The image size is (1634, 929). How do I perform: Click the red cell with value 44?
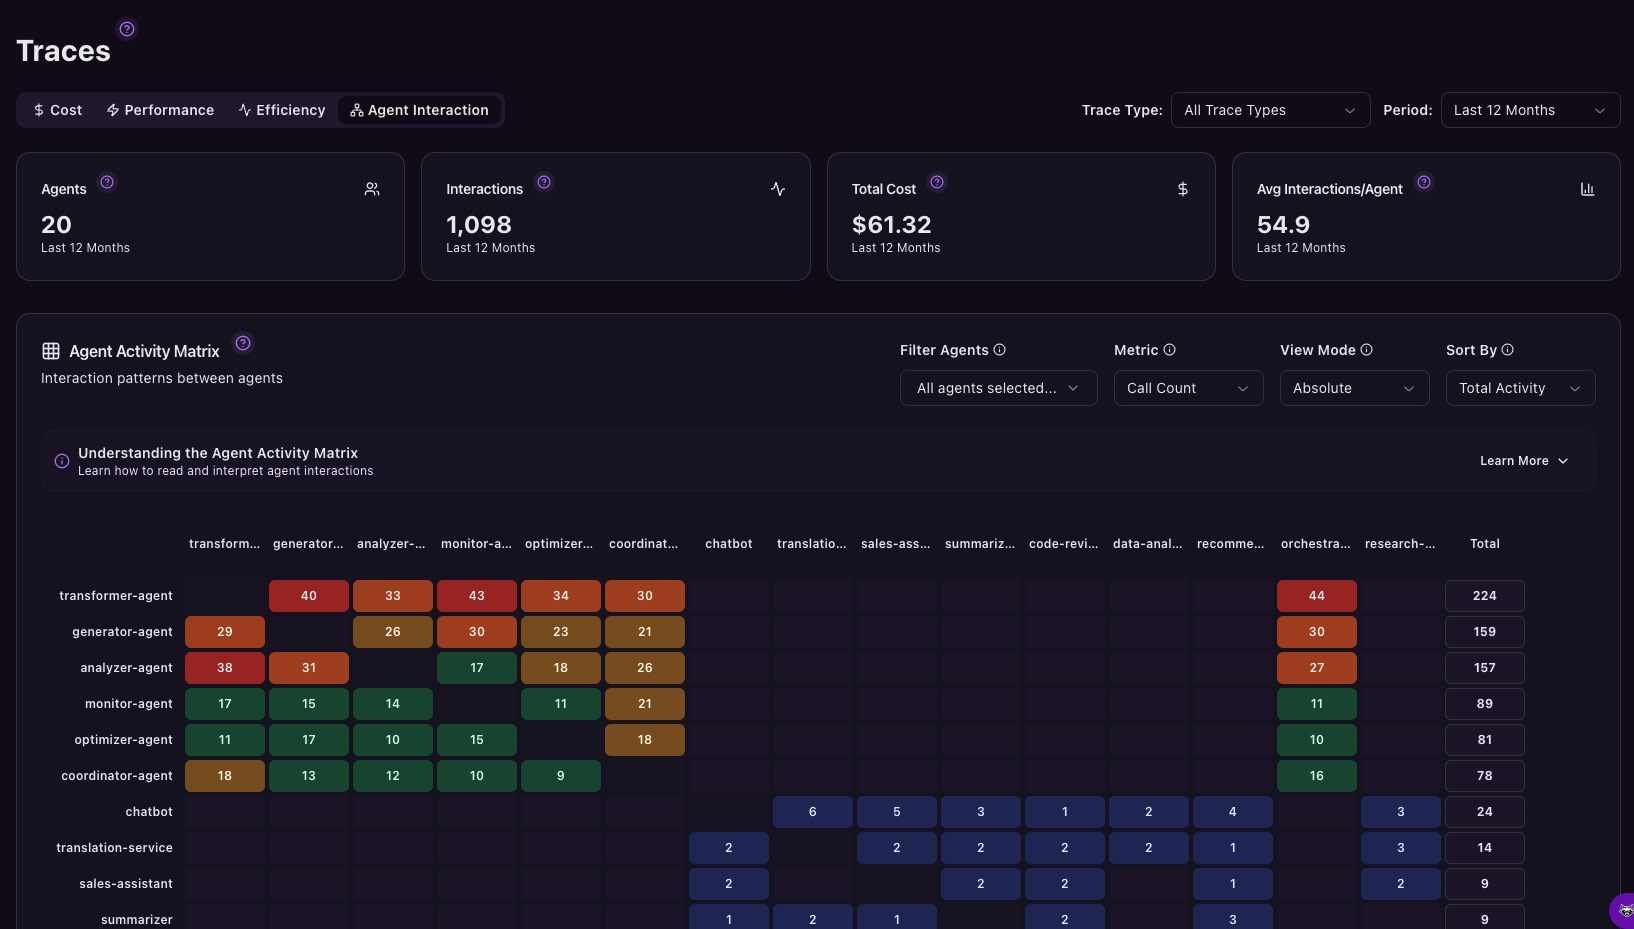(x=1316, y=596)
